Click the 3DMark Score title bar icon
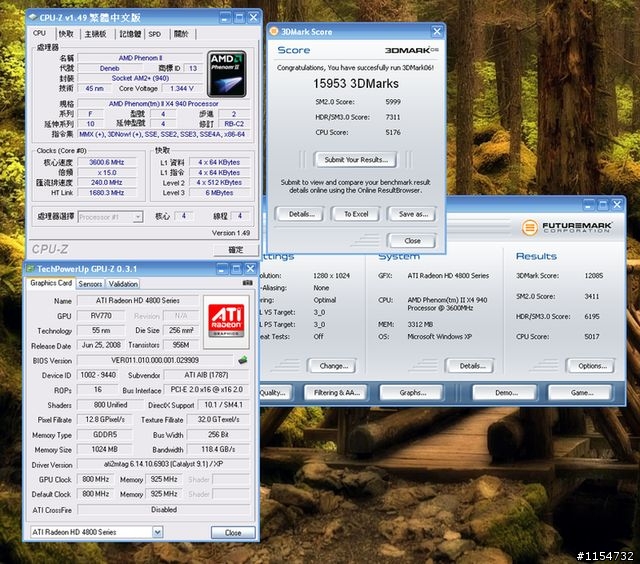The width and height of the screenshot is (640, 564). tap(274, 31)
